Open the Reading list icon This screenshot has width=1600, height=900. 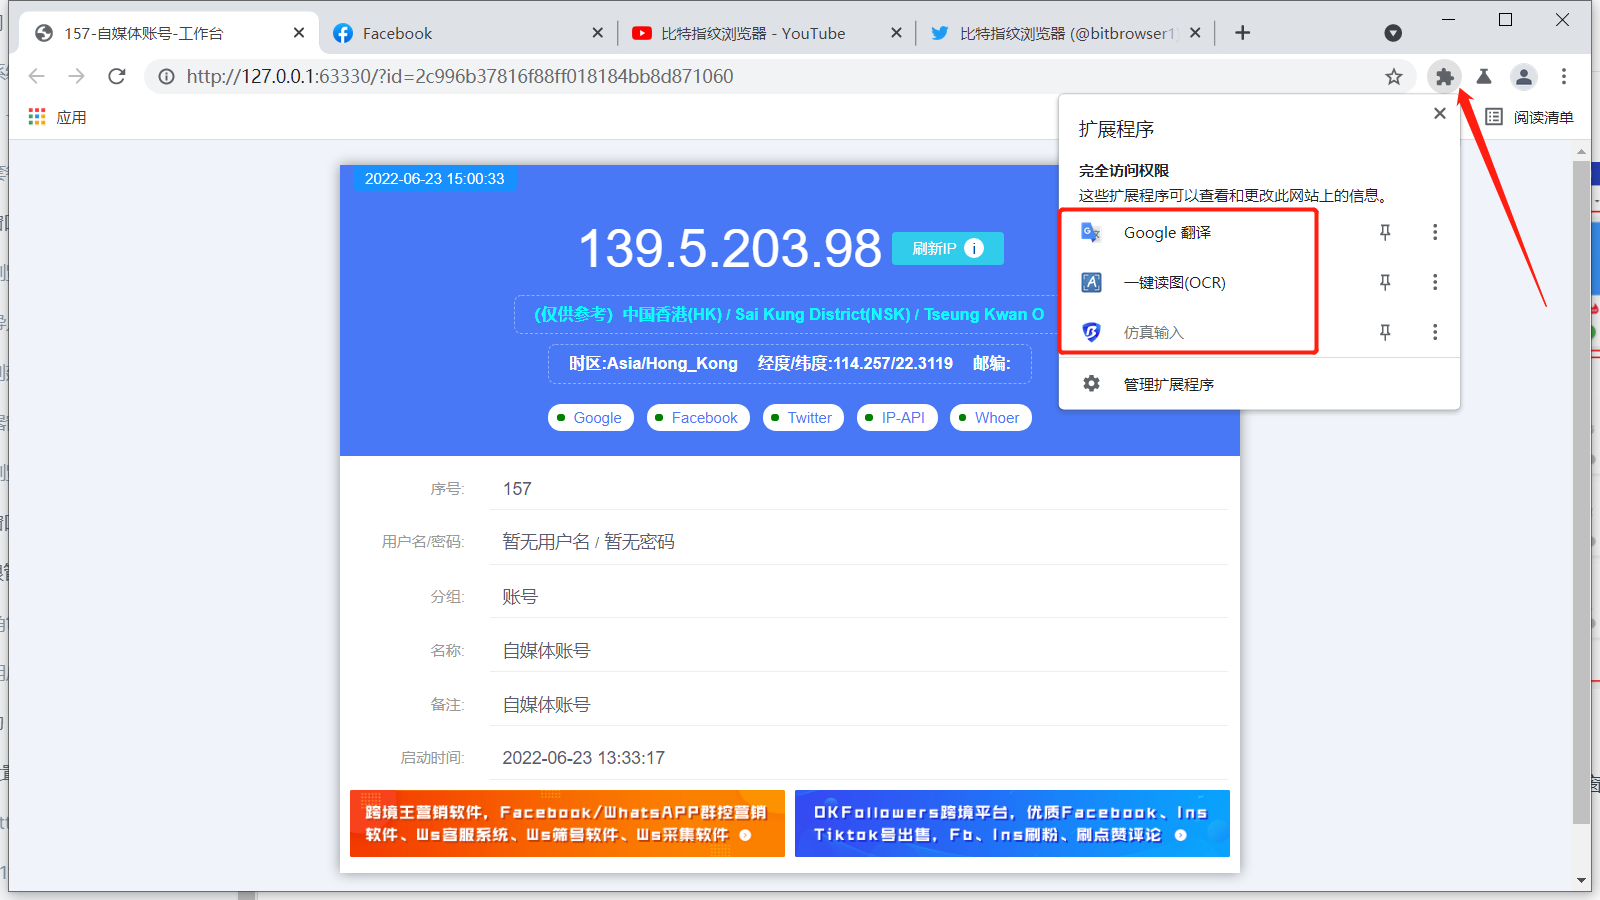1494,117
